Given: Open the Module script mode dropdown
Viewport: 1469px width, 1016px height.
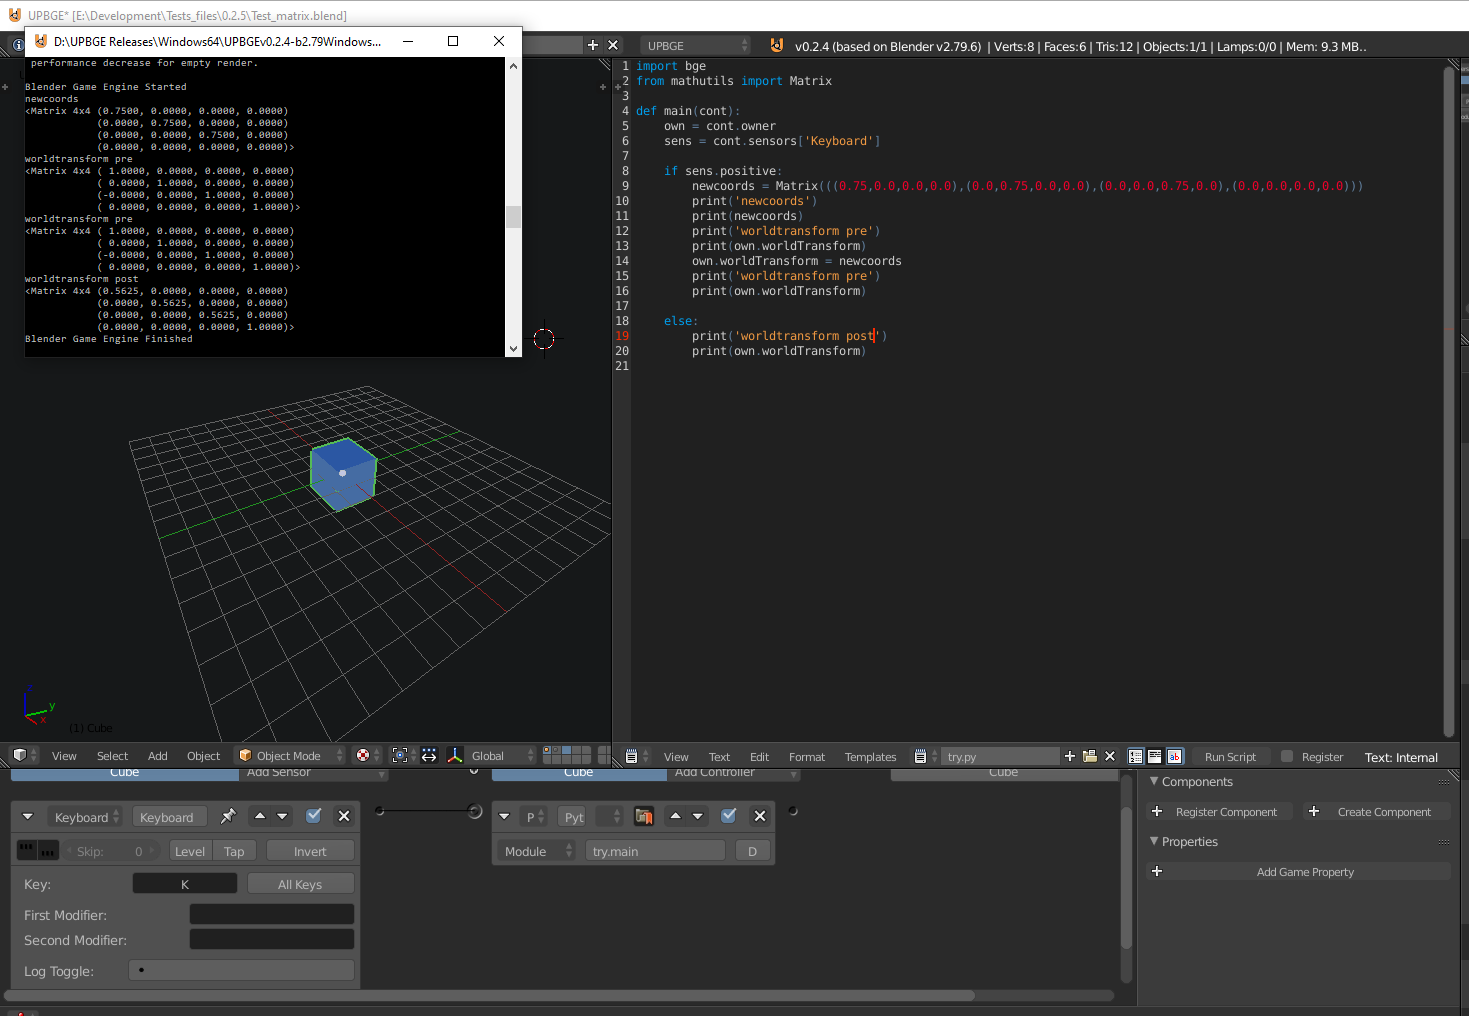Looking at the screenshot, I should click(x=538, y=851).
